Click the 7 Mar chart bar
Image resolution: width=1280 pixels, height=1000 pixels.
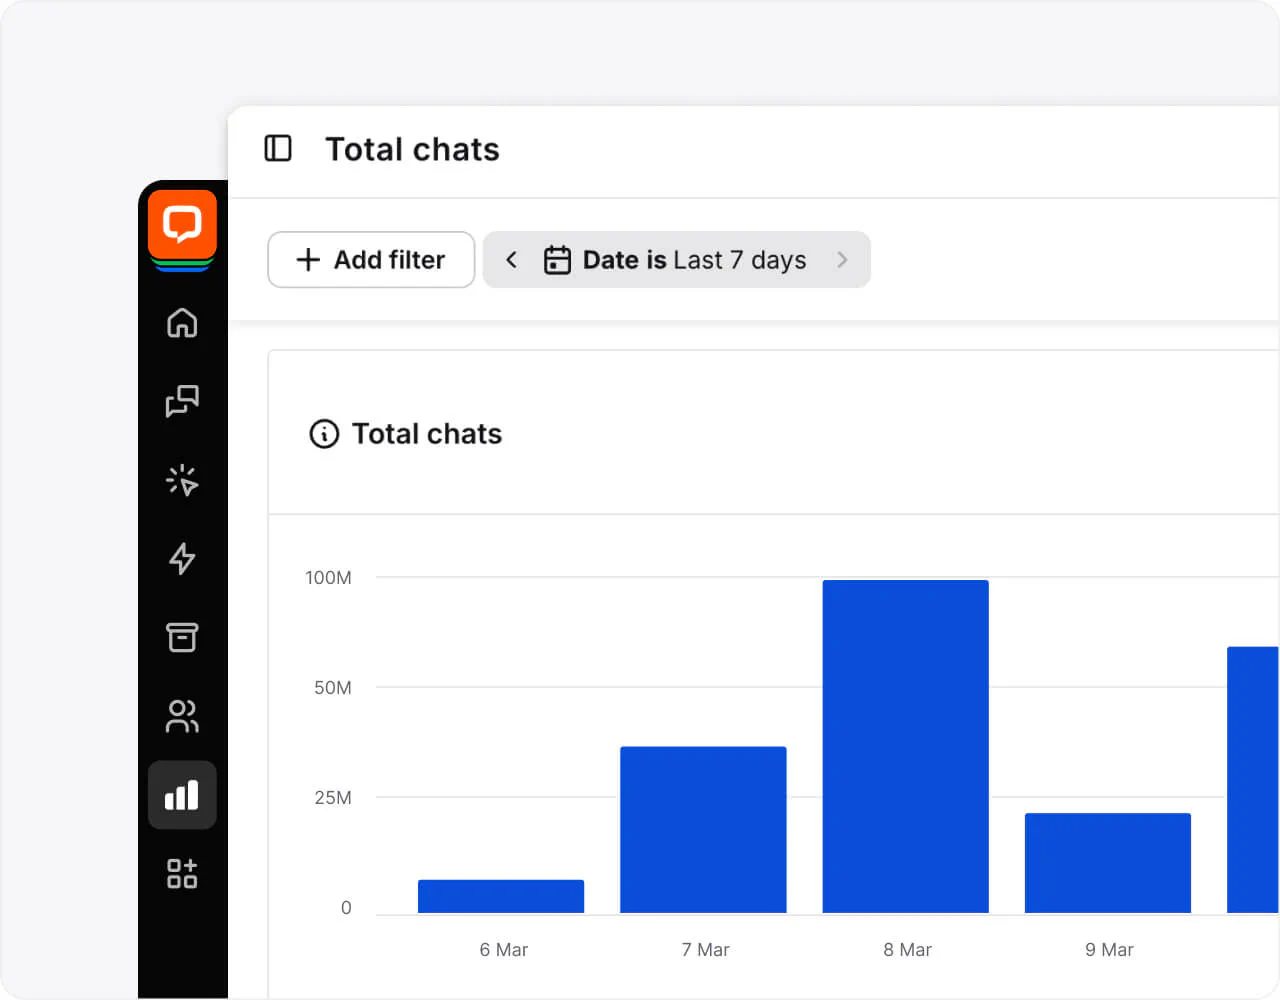[703, 829]
